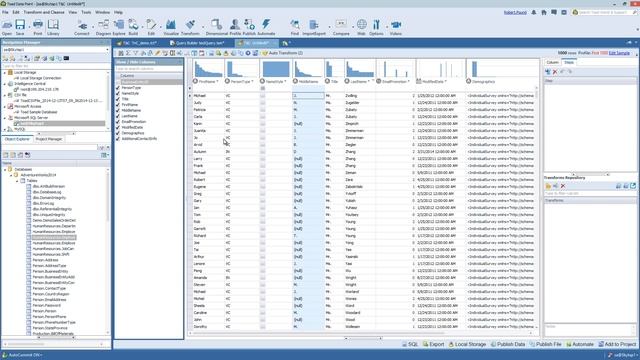Open the Dimensional tool
The width and height of the screenshot is (640, 360).
[x=217, y=27]
